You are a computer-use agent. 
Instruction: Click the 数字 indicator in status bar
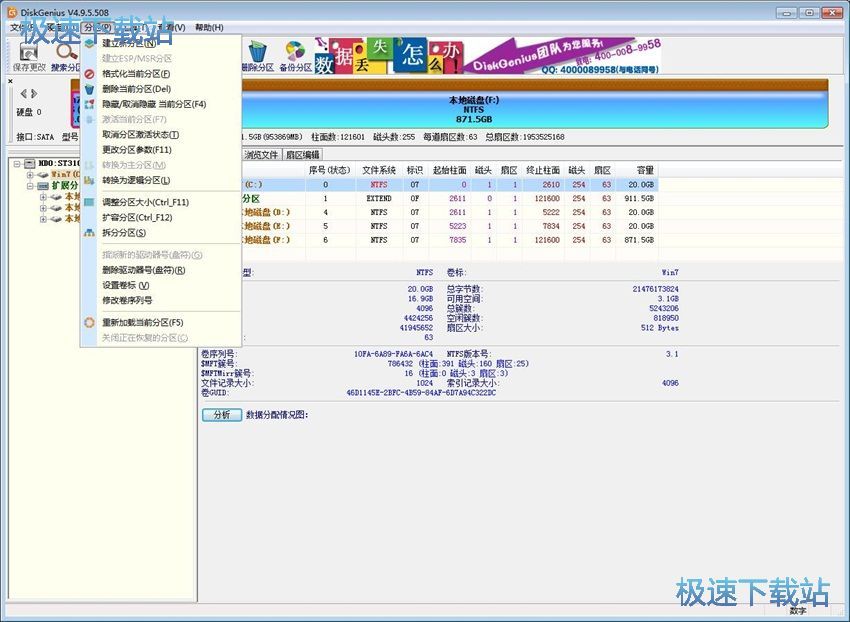click(797, 611)
